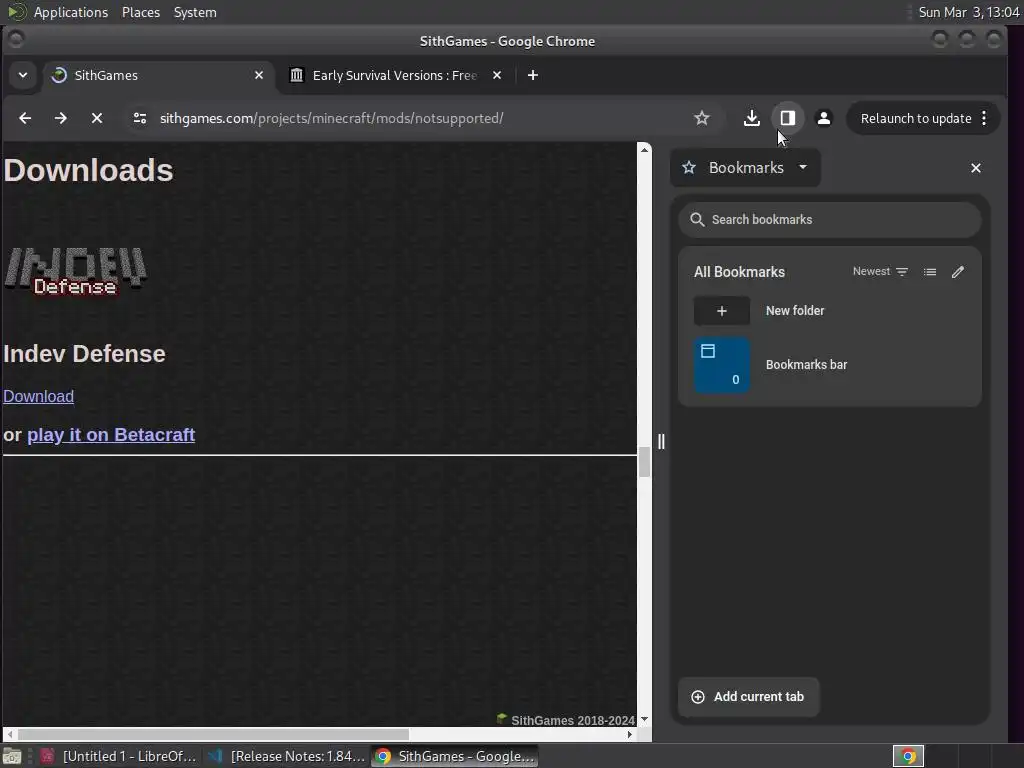View site information icon in address bar
This screenshot has height=768, width=1024.
(x=140, y=118)
